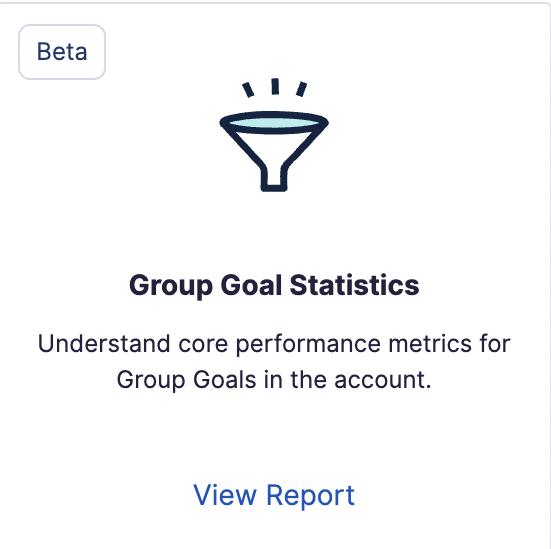
Task: Click the word 'Statistics' in the heading
Action: pyautogui.click(x=355, y=285)
